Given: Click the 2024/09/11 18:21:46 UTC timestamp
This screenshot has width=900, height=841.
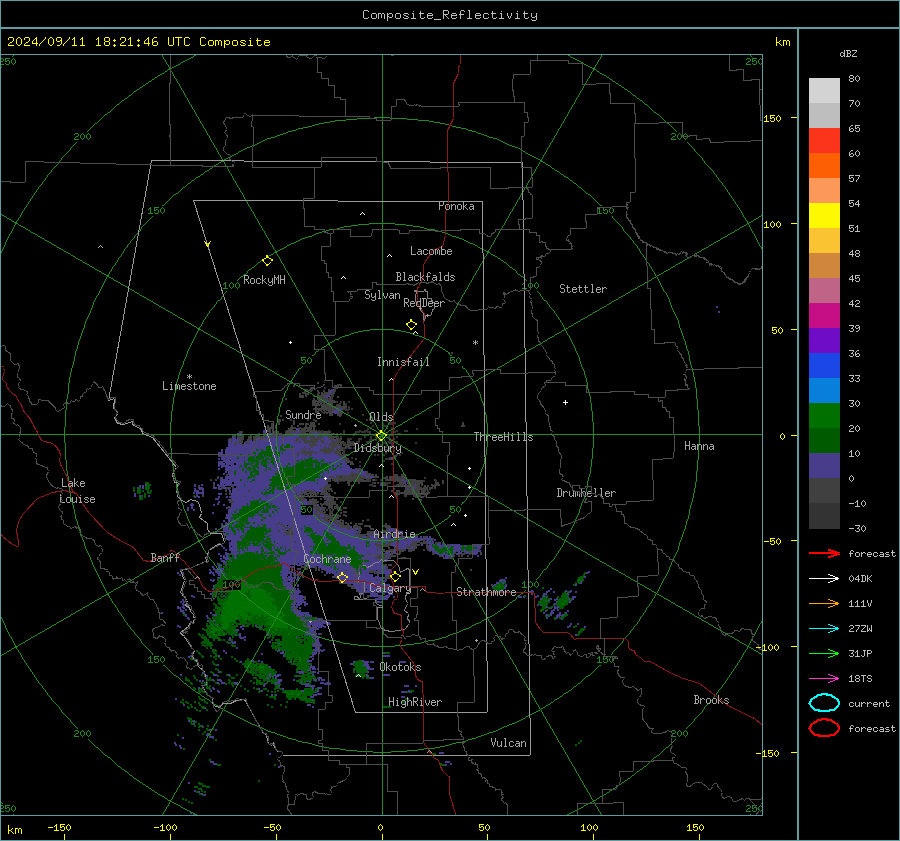Looking at the screenshot, I should (x=99, y=42).
